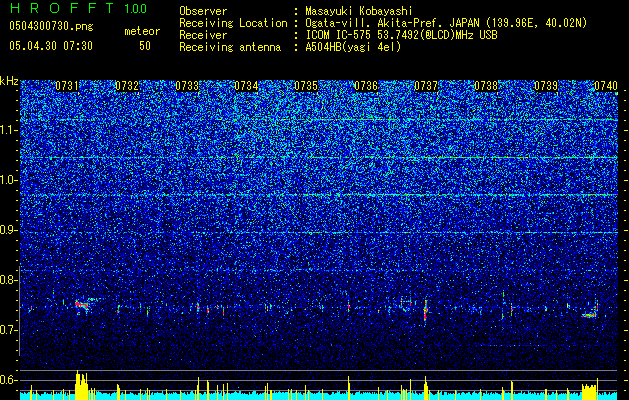Click the 'meteor' label
629x400 pixels.
tap(142, 31)
